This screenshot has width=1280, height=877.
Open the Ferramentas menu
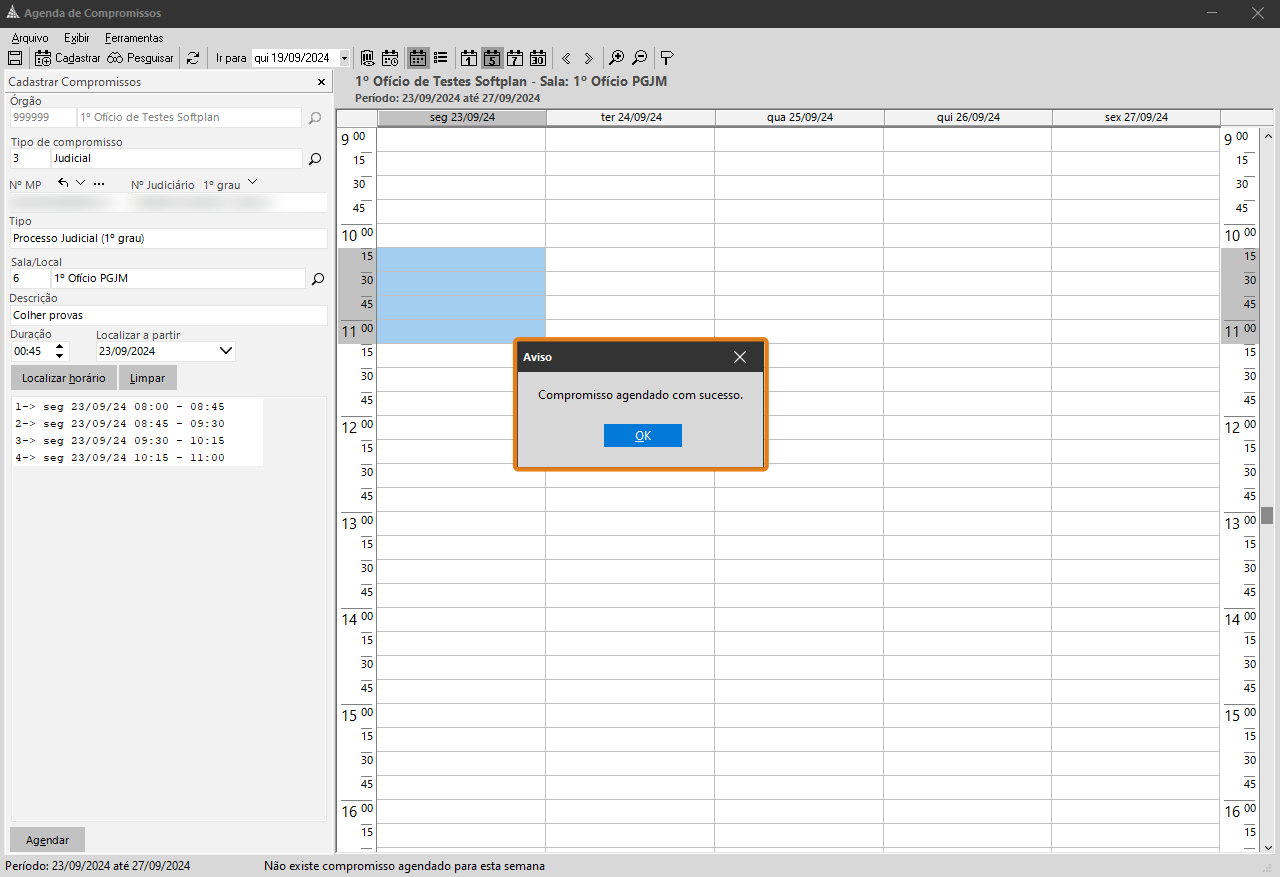(x=134, y=38)
